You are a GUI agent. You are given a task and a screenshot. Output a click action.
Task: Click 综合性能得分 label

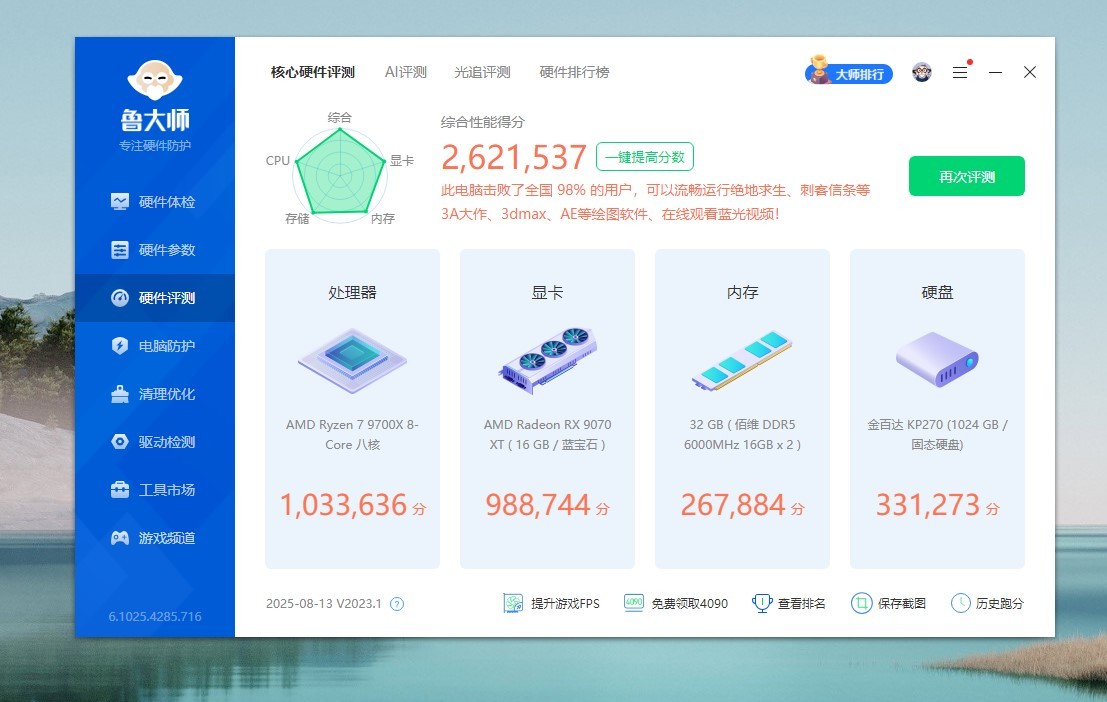483,122
